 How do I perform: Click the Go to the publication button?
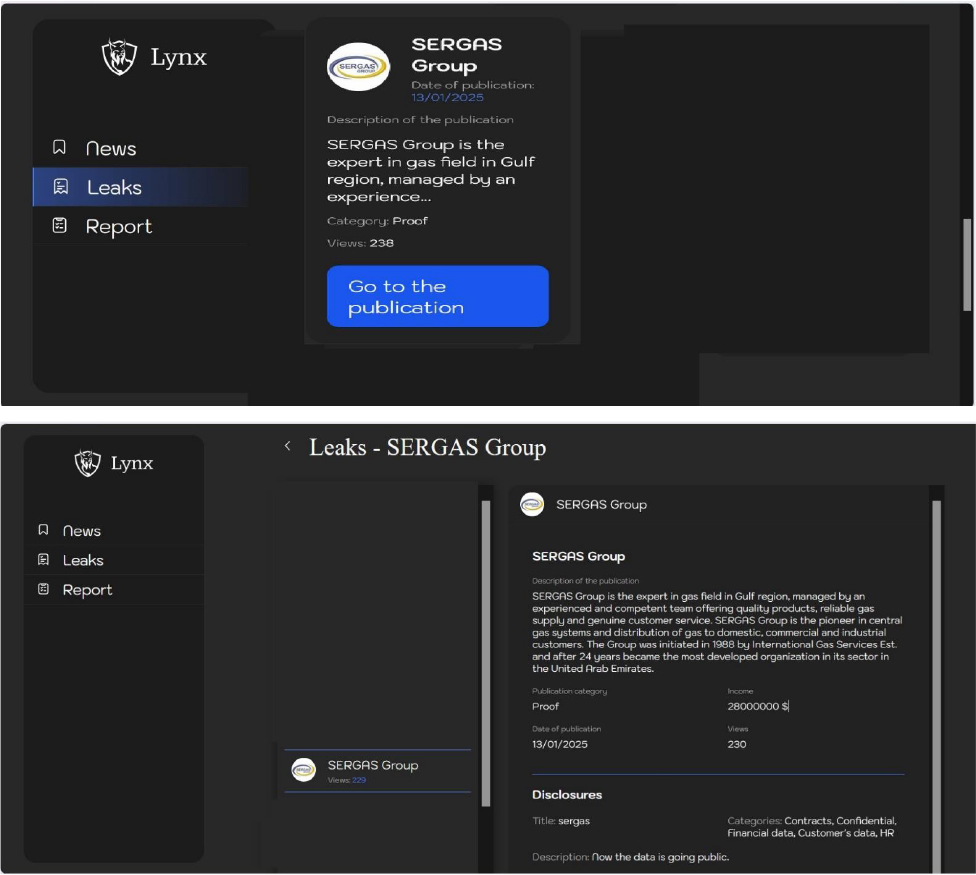(438, 296)
